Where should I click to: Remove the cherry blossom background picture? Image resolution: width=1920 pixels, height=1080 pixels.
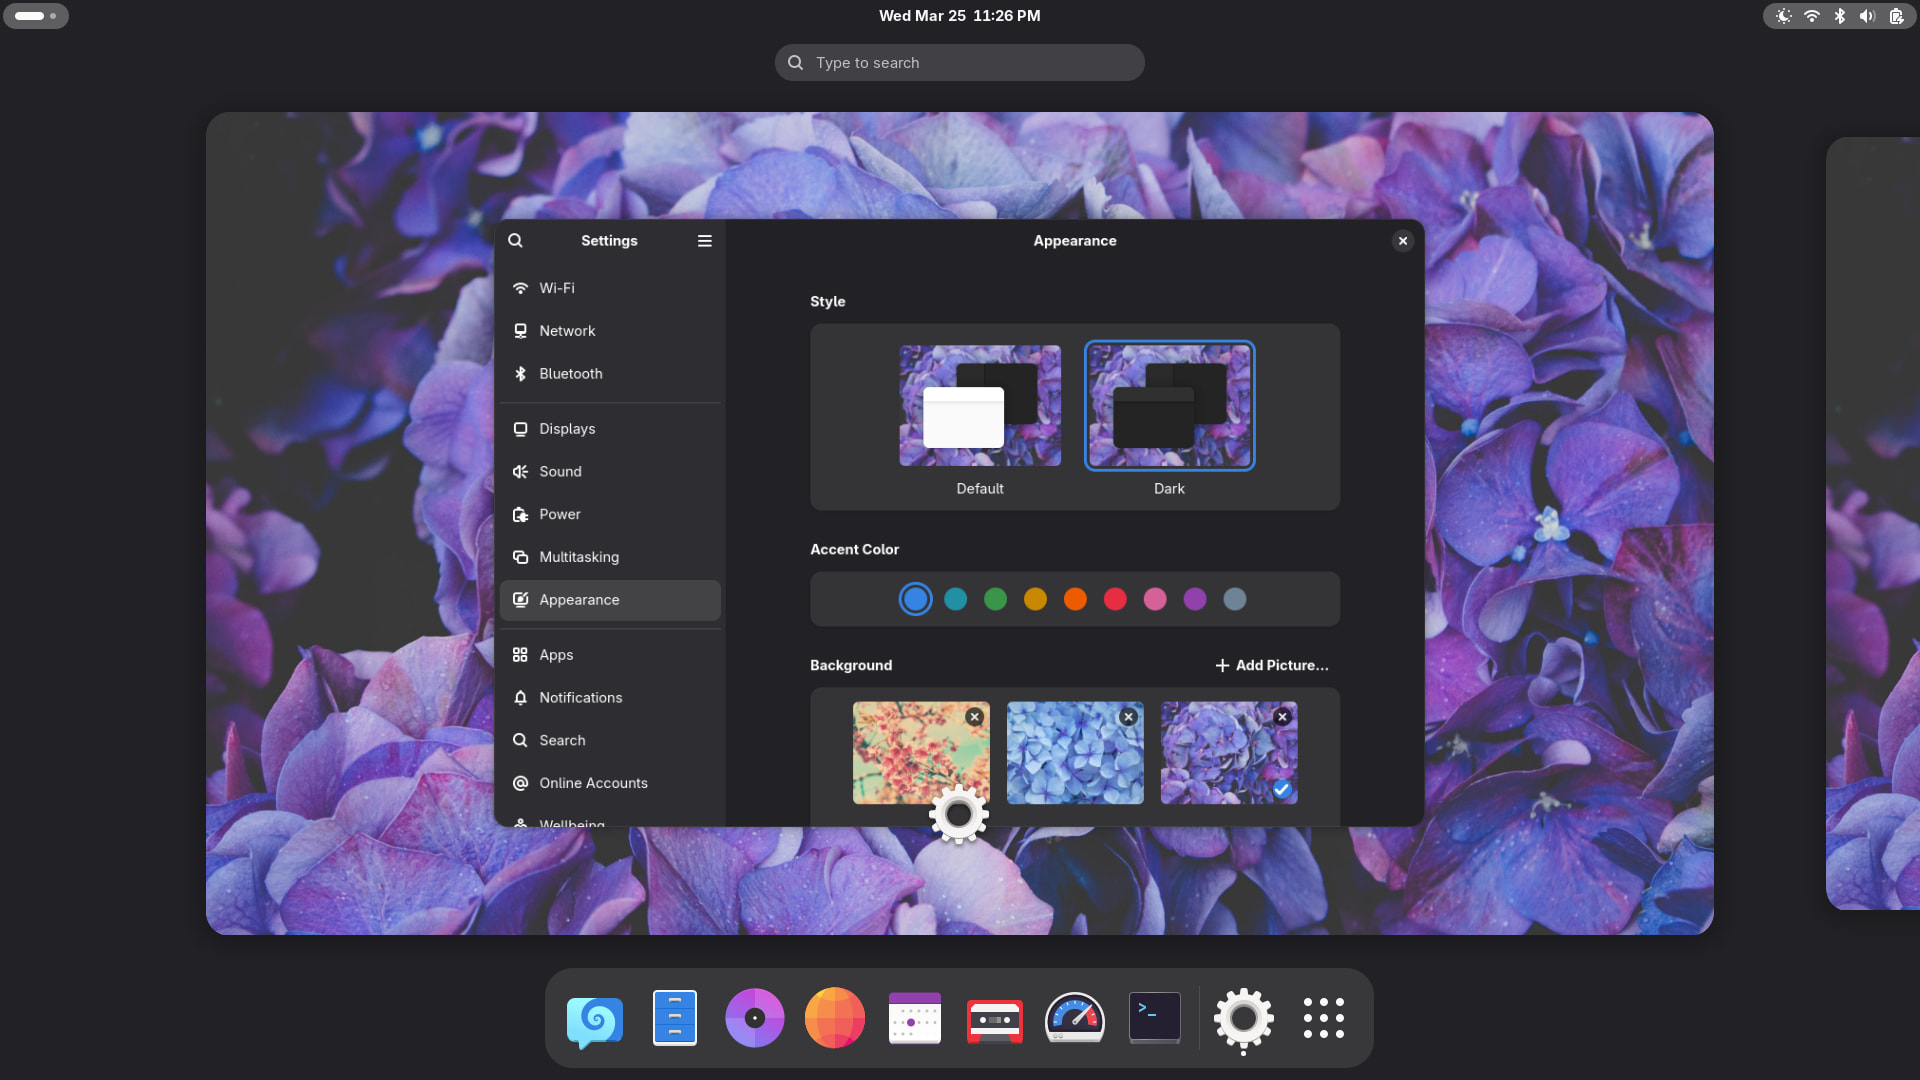click(974, 717)
